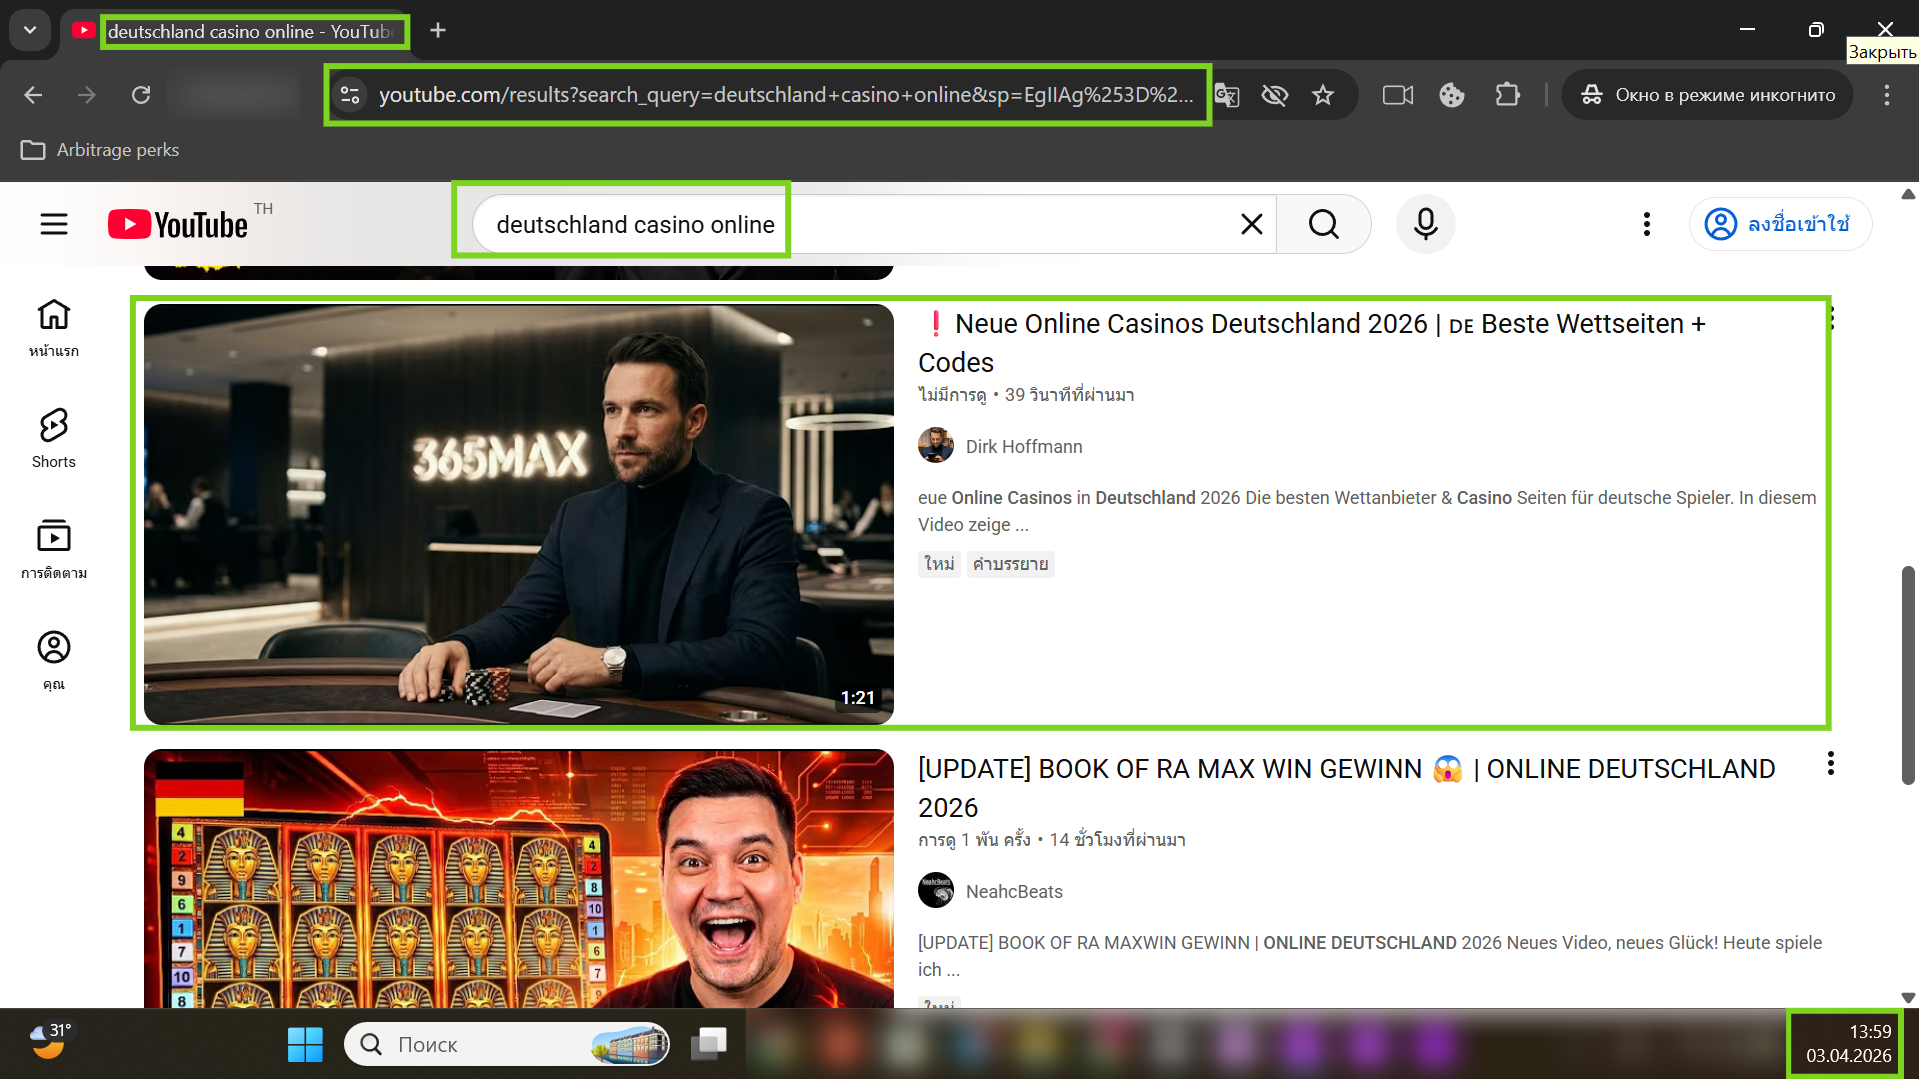Open the Arbitrage perks bookmark folder

tap(100, 150)
